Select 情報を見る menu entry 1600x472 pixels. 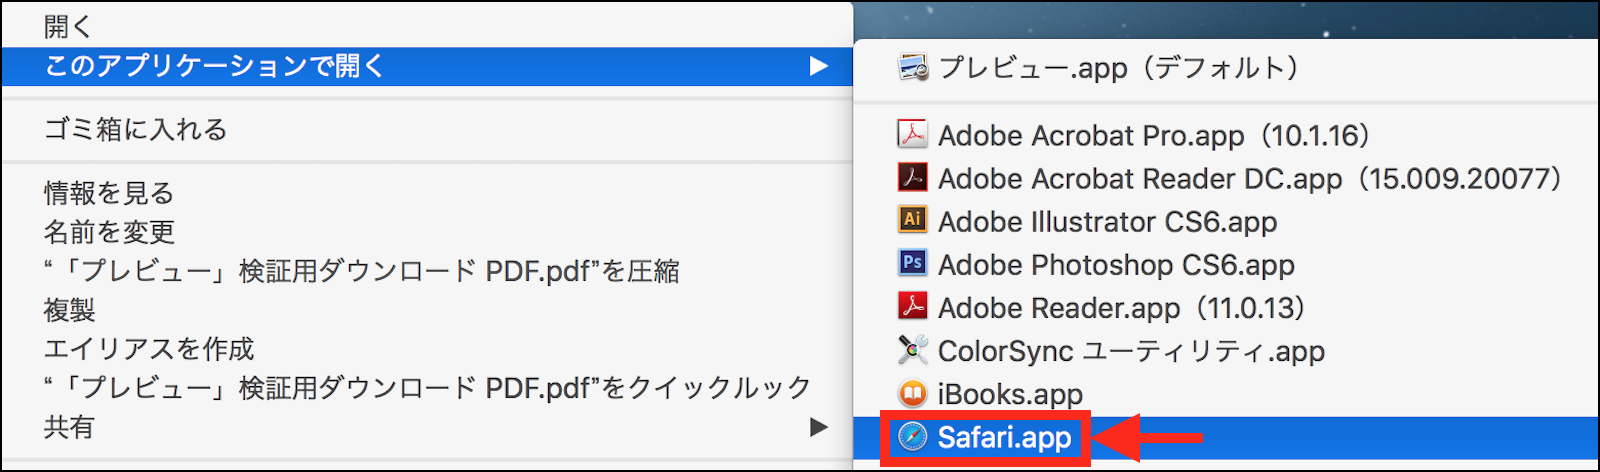pyautogui.click(x=109, y=192)
